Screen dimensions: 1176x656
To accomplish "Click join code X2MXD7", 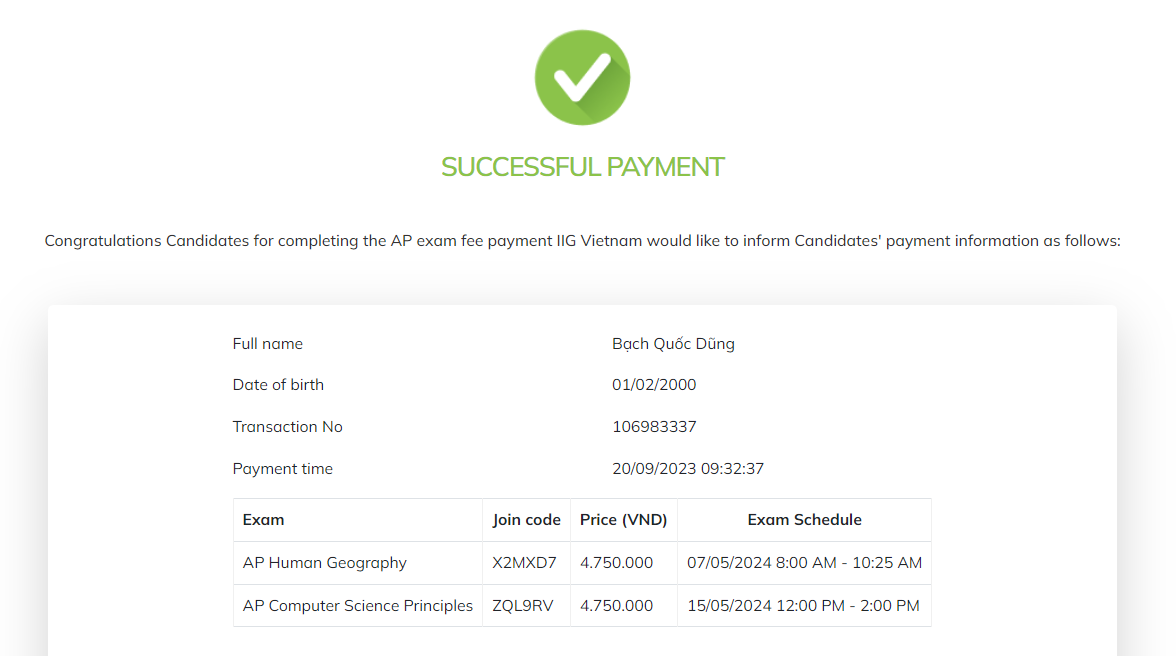I will [525, 563].
